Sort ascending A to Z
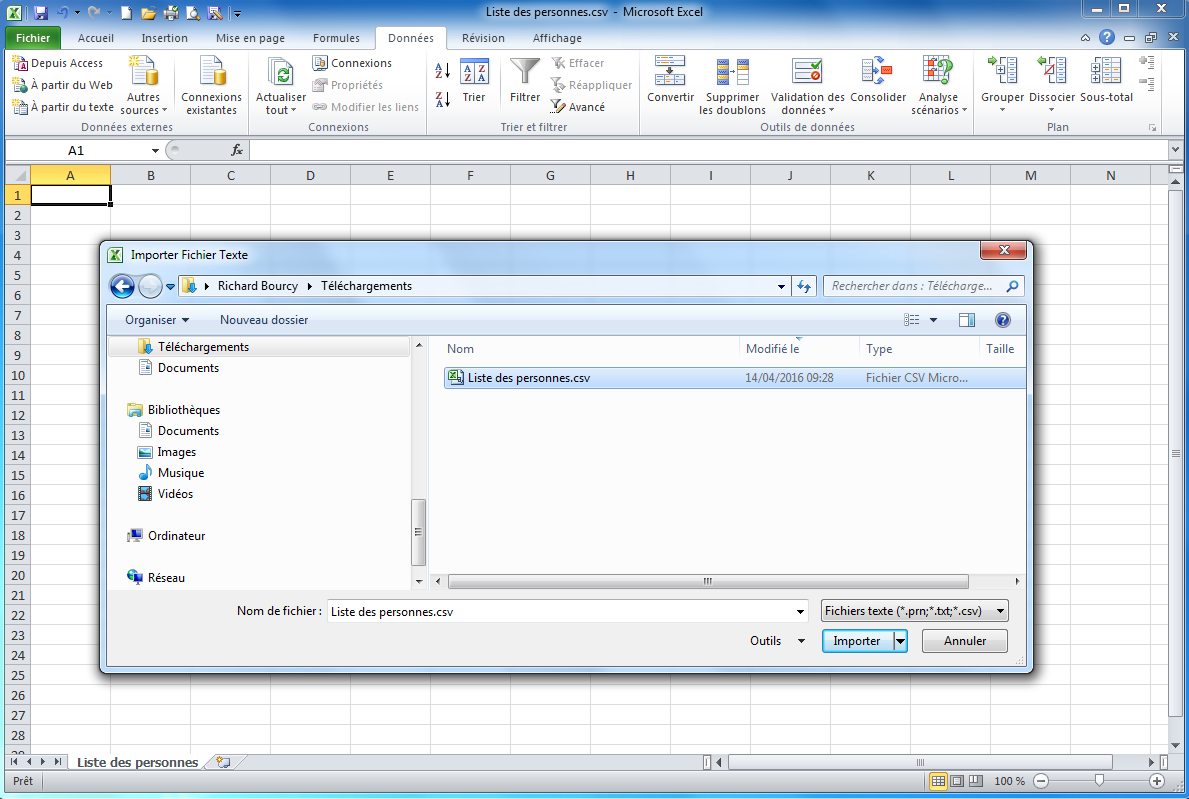The height and width of the screenshot is (799, 1189). tap(443, 71)
